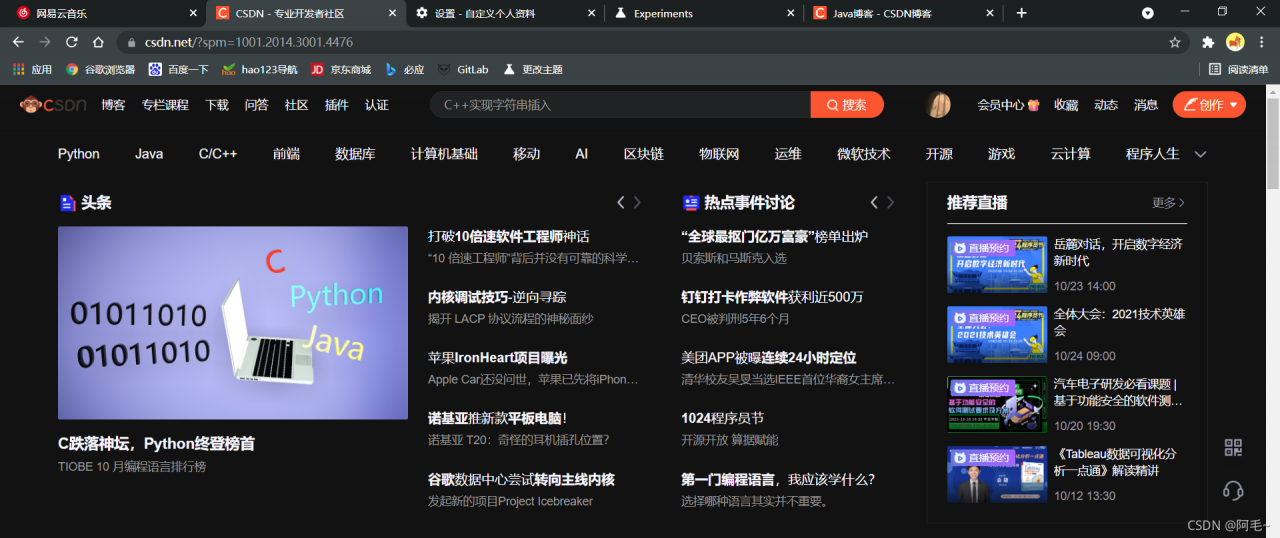This screenshot has width=1280, height=538.
Task: Select the Java category
Action: (149, 154)
